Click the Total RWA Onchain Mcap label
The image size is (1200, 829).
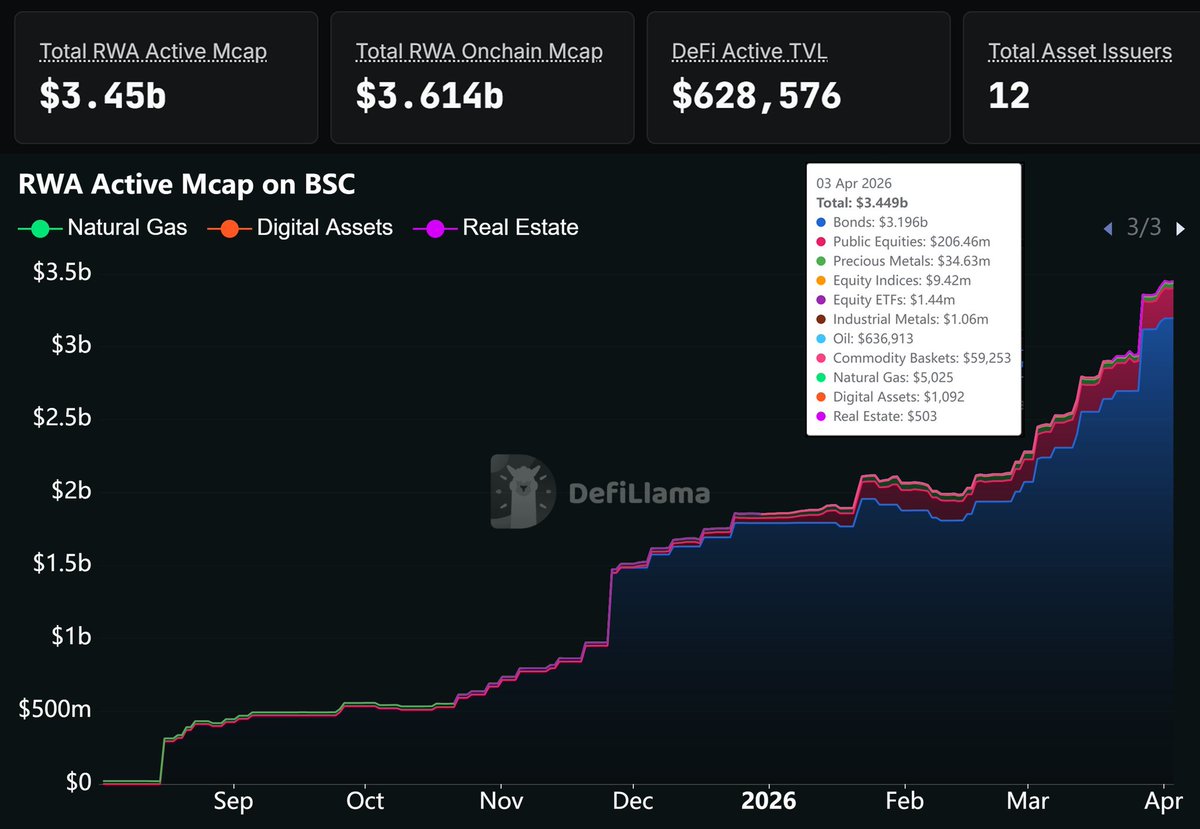(x=481, y=51)
